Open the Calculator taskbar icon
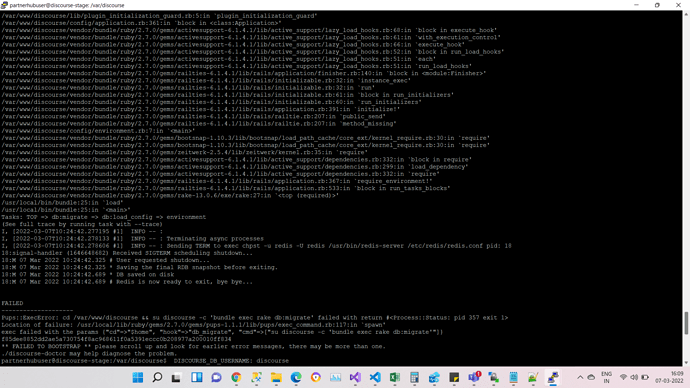 pyautogui.click(x=414, y=377)
